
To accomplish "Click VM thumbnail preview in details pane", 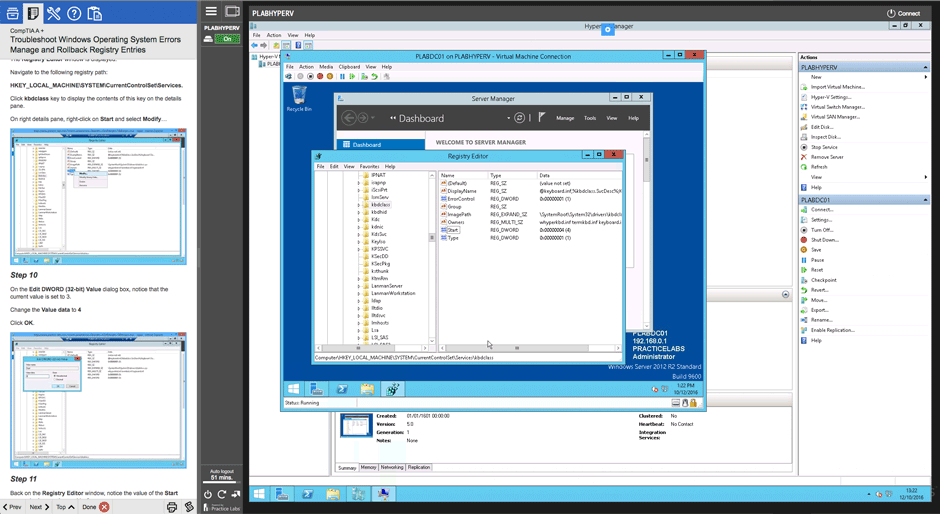I will (x=356, y=425).
